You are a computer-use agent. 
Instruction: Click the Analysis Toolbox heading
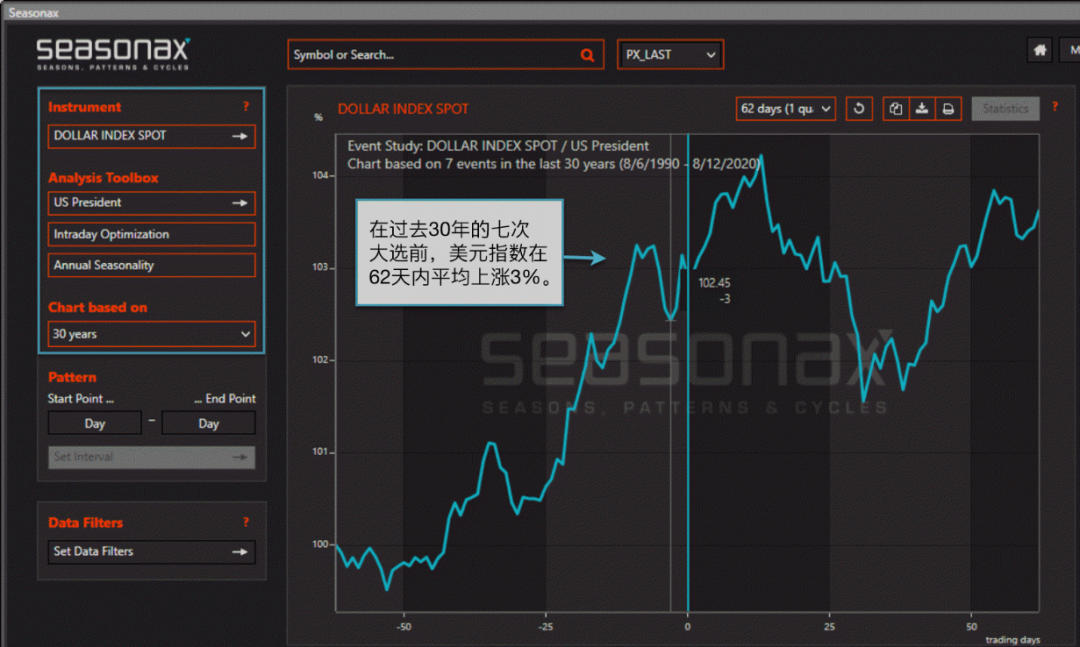(x=103, y=178)
